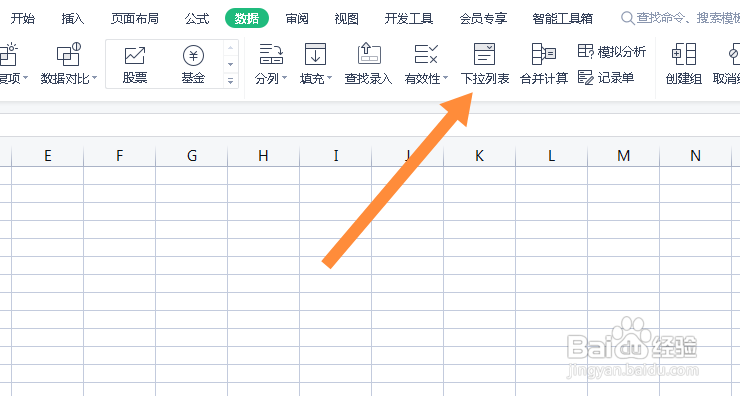The width and height of the screenshot is (740, 396).
Task: Insert 股票 stock data type
Action: pyautogui.click(x=135, y=65)
